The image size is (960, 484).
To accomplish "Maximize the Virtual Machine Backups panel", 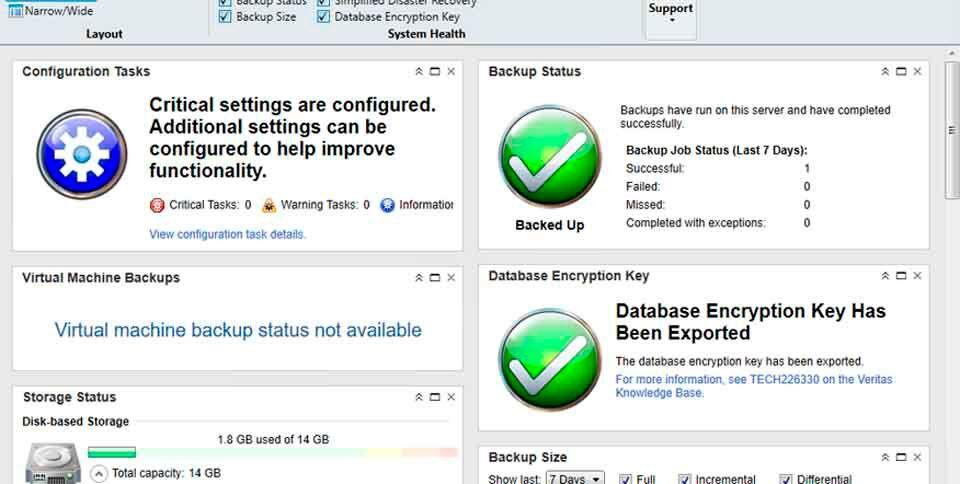I will 435,278.
